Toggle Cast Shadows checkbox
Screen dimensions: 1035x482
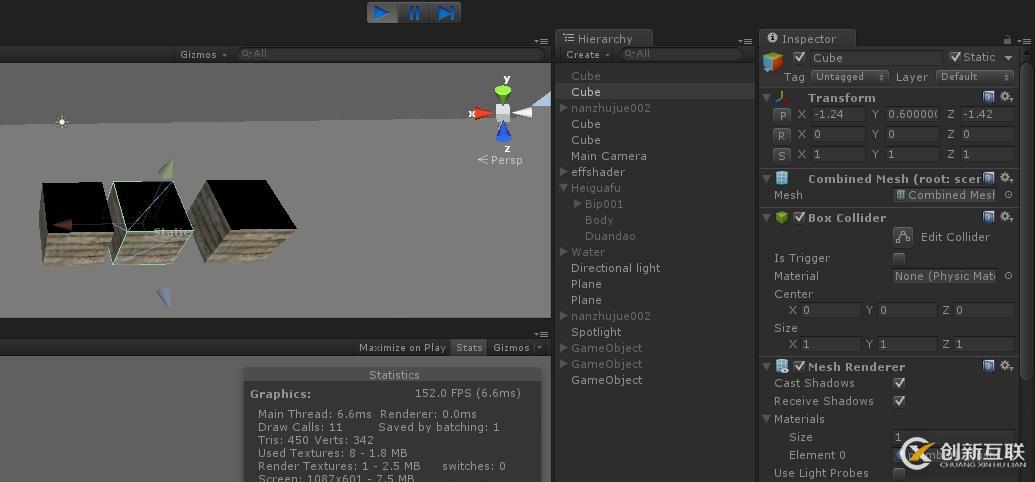[x=898, y=383]
